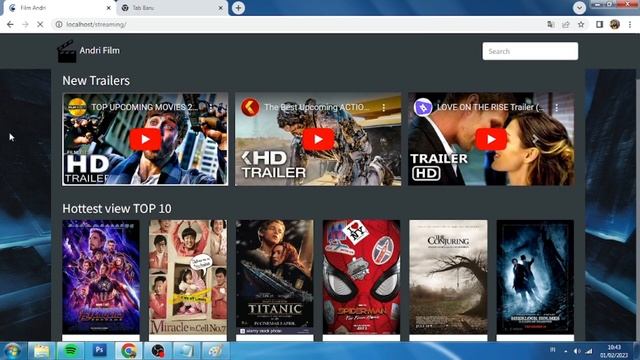The image size is (640, 360).
Task: Click the share page icon
Action: coord(566,24)
